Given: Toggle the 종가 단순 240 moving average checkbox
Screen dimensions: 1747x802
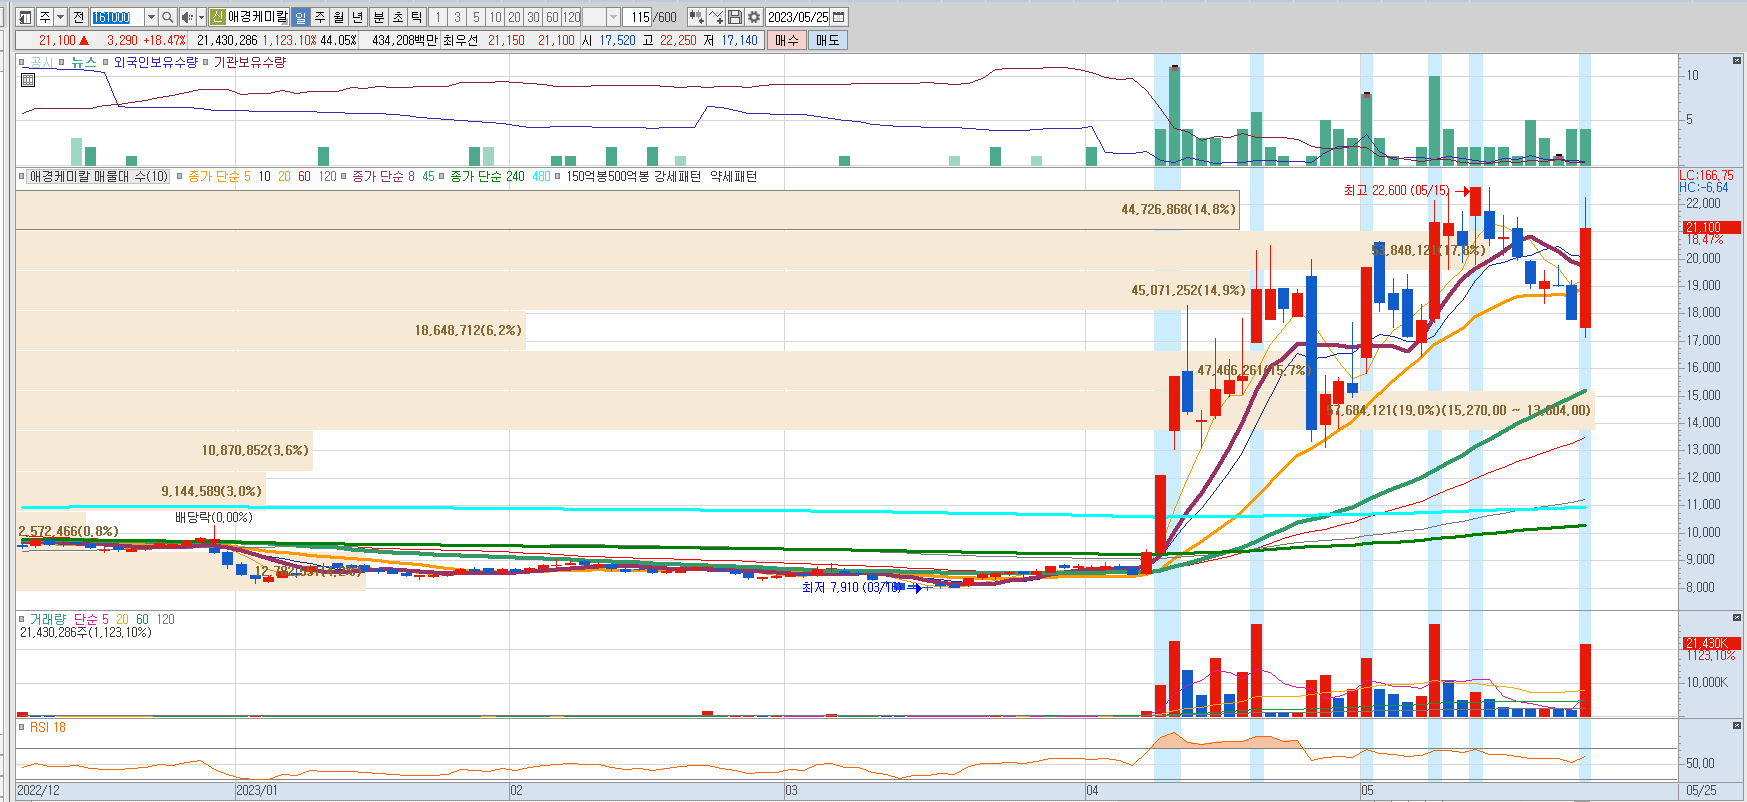Looking at the screenshot, I should click(x=442, y=176).
